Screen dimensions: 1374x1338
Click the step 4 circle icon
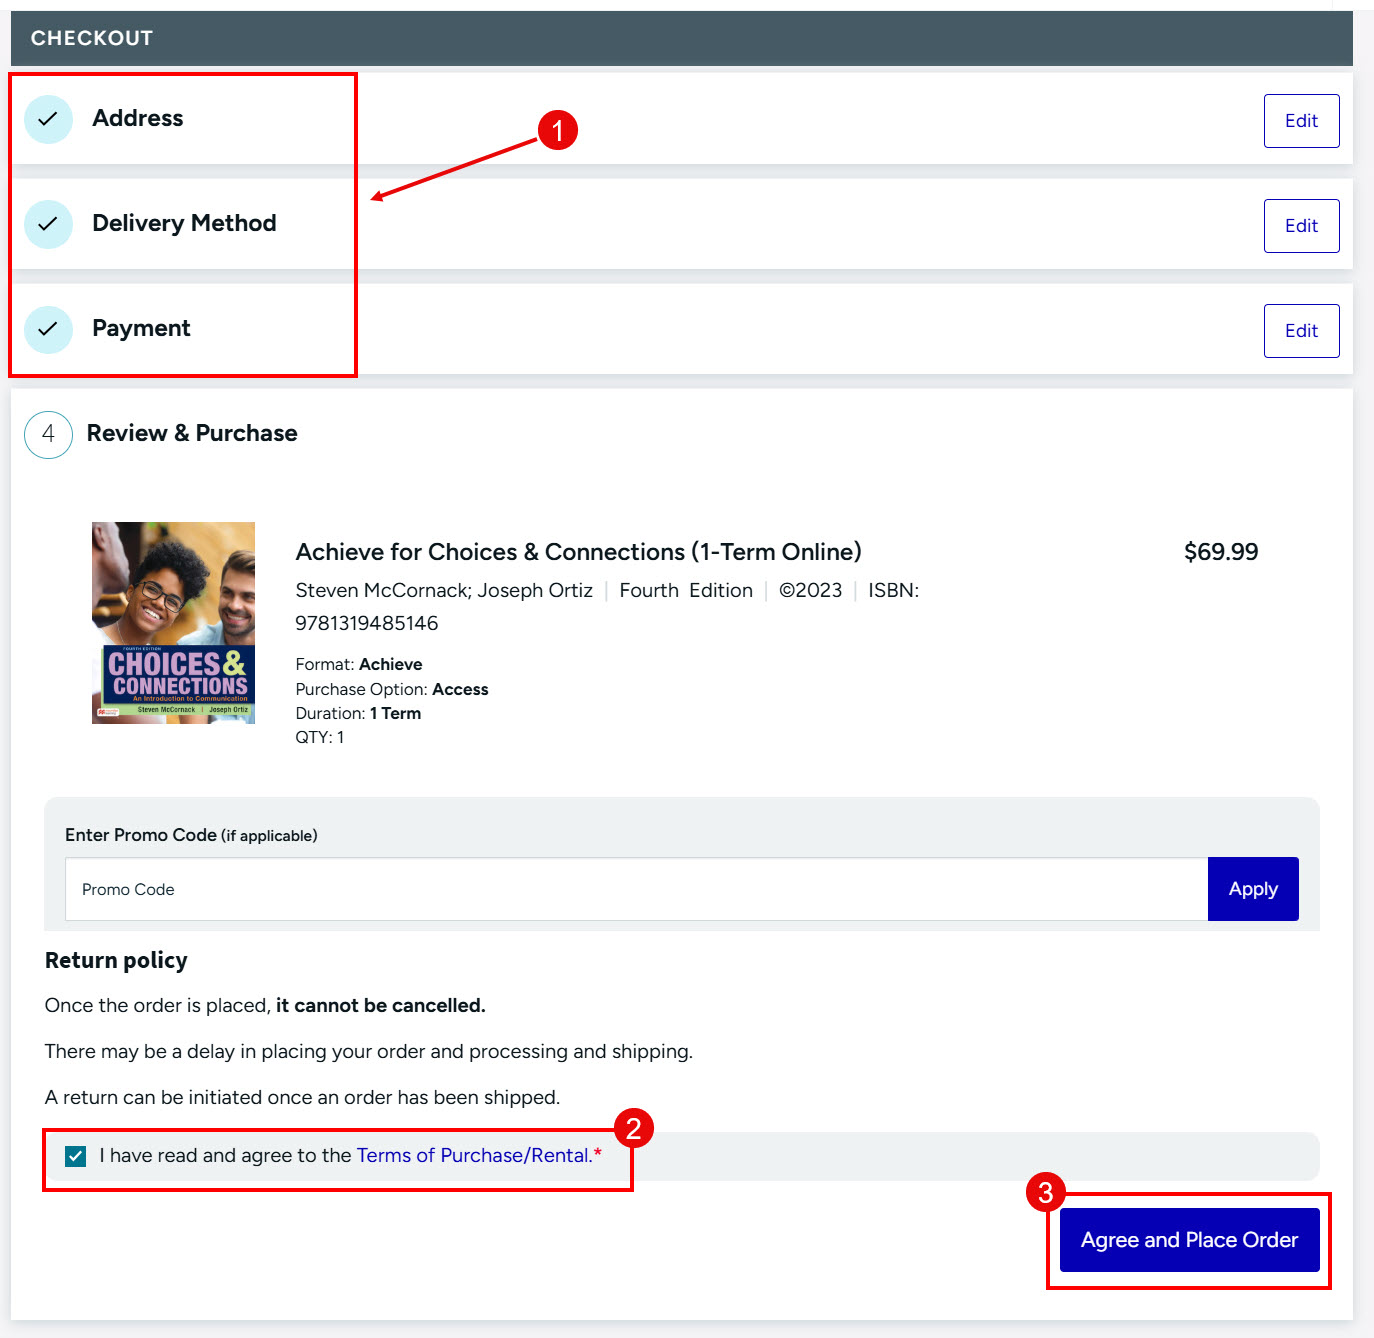tap(48, 434)
